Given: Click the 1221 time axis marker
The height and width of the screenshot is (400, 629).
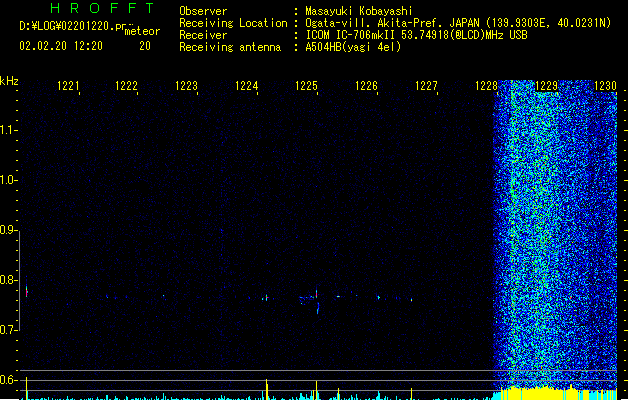Looking at the screenshot, I should [x=68, y=86].
